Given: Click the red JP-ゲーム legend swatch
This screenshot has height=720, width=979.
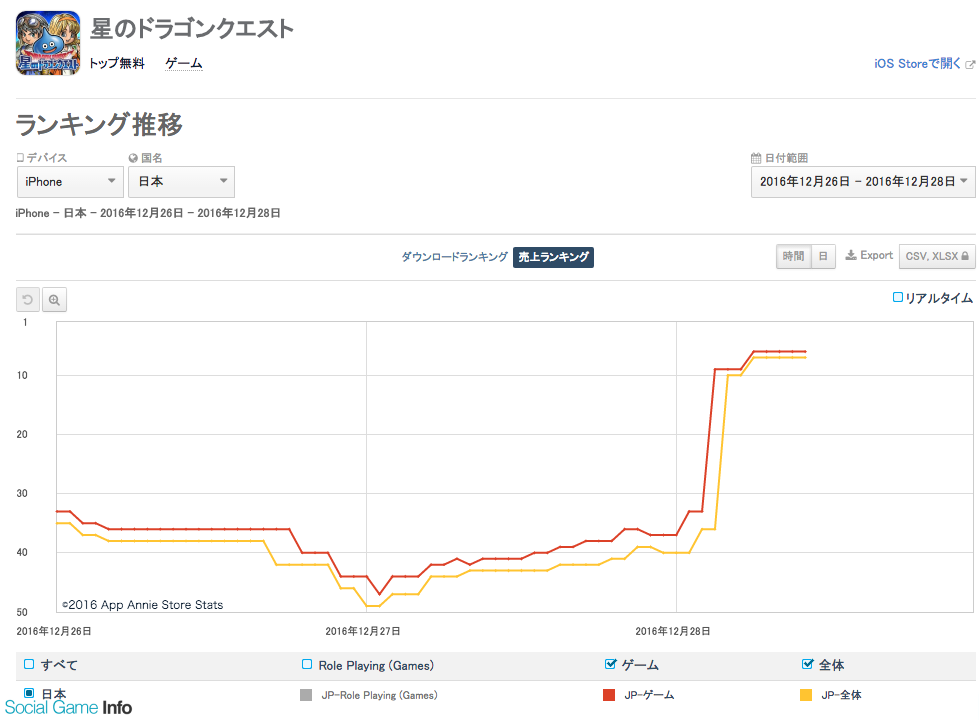Looking at the screenshot, I should [609, 695].
